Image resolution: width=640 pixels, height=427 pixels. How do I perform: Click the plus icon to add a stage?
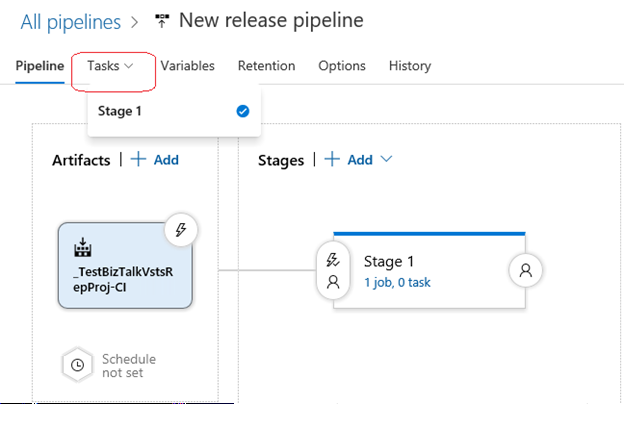click(x=332, y=160)
